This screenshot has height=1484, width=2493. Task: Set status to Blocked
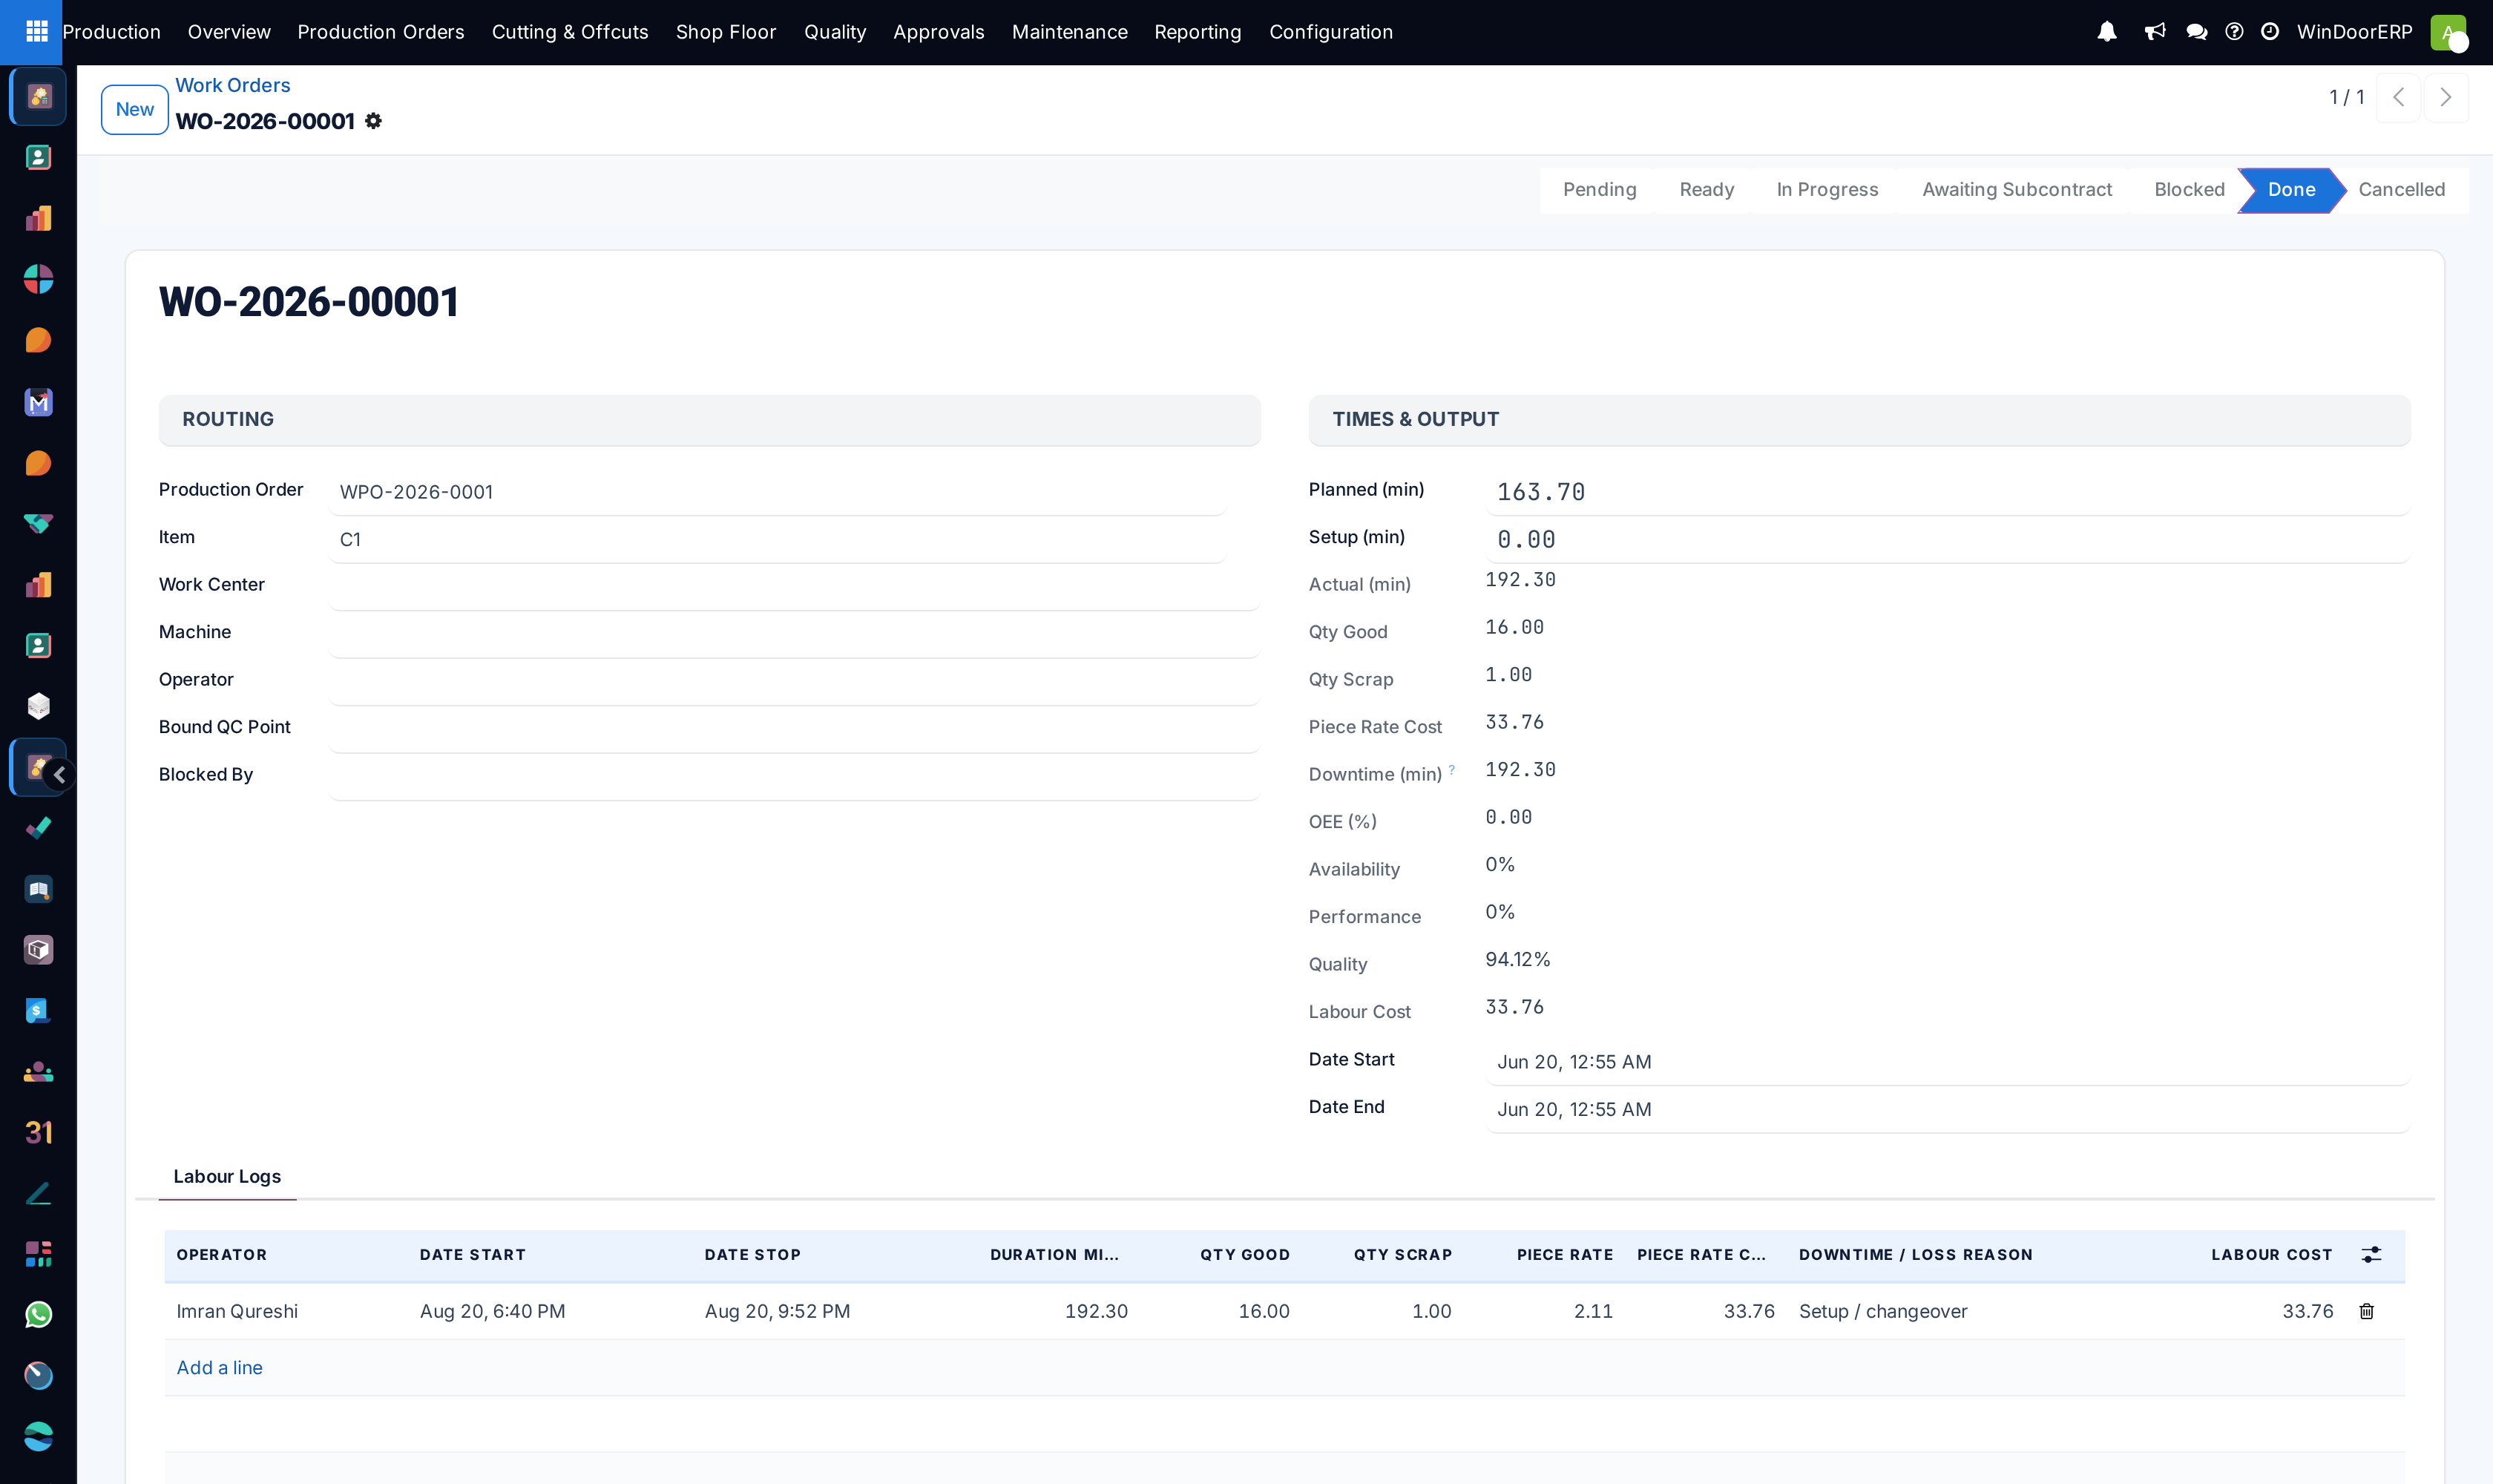pyautogui.click(x=2189, y=190)
